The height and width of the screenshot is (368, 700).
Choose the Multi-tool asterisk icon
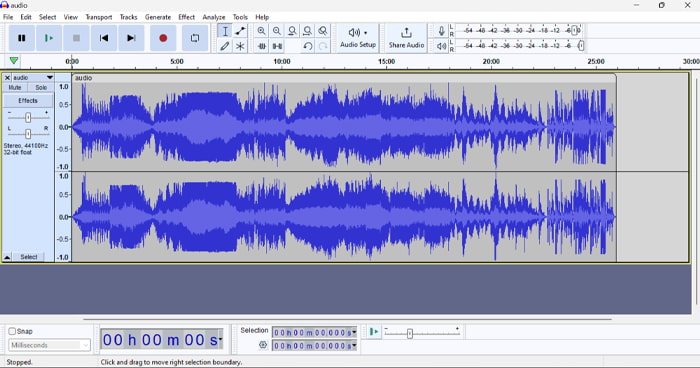click(240, 46)
